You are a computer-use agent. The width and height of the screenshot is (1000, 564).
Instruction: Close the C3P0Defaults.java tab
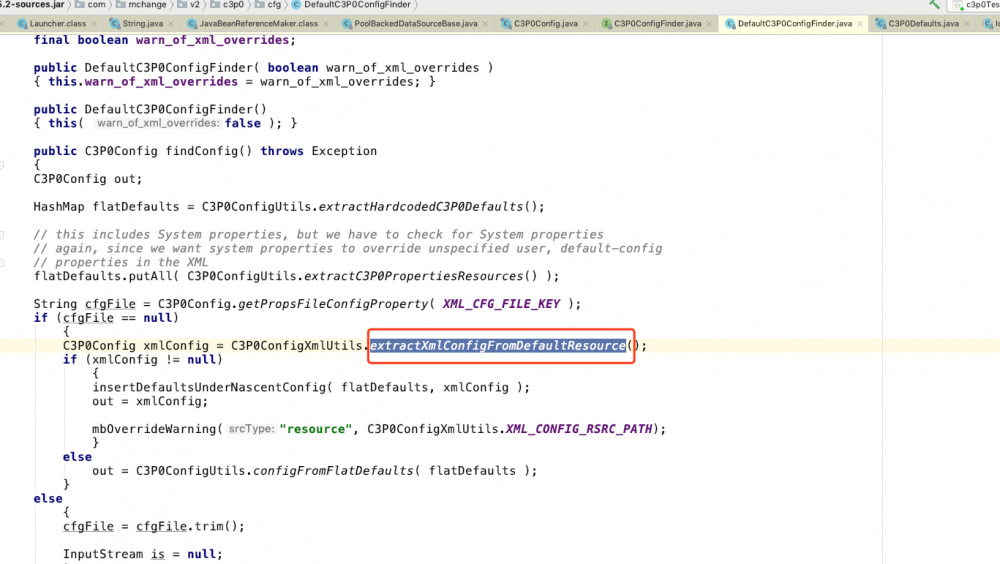click(967, 24)
